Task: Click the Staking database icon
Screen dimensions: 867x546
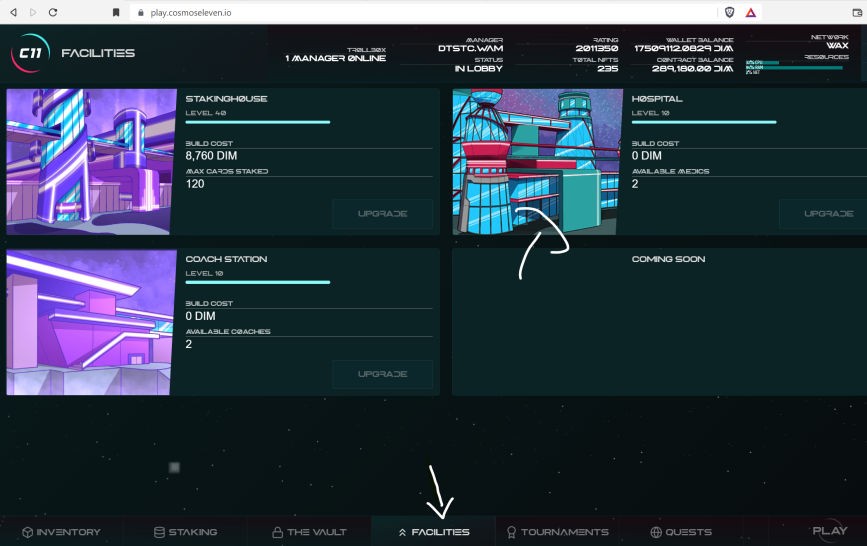Action: 159,532
